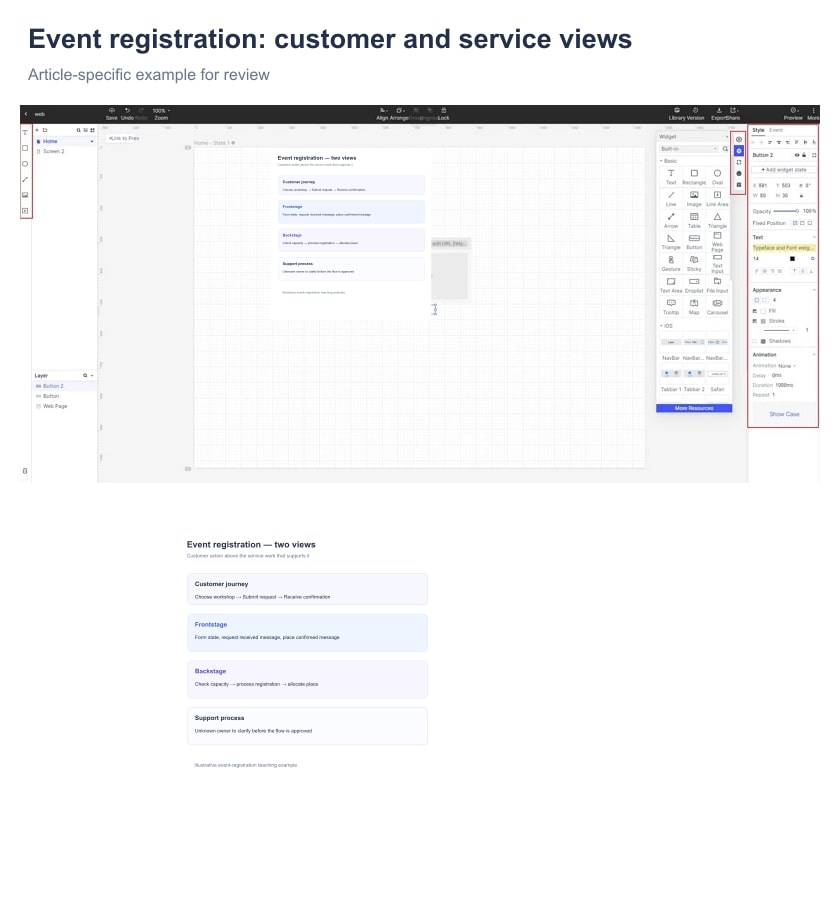Select Web Page layer
The width and height of the screenshot is (840, 900).
64,406
